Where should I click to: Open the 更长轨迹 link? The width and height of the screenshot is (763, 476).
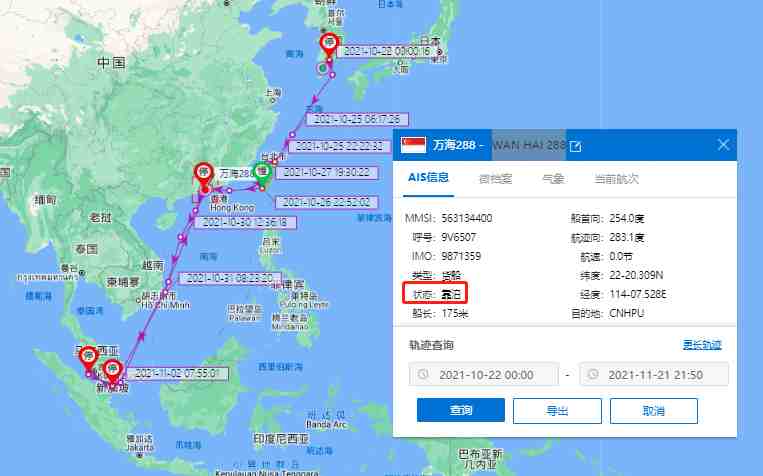pyautogui.click(x=701, y=345)
